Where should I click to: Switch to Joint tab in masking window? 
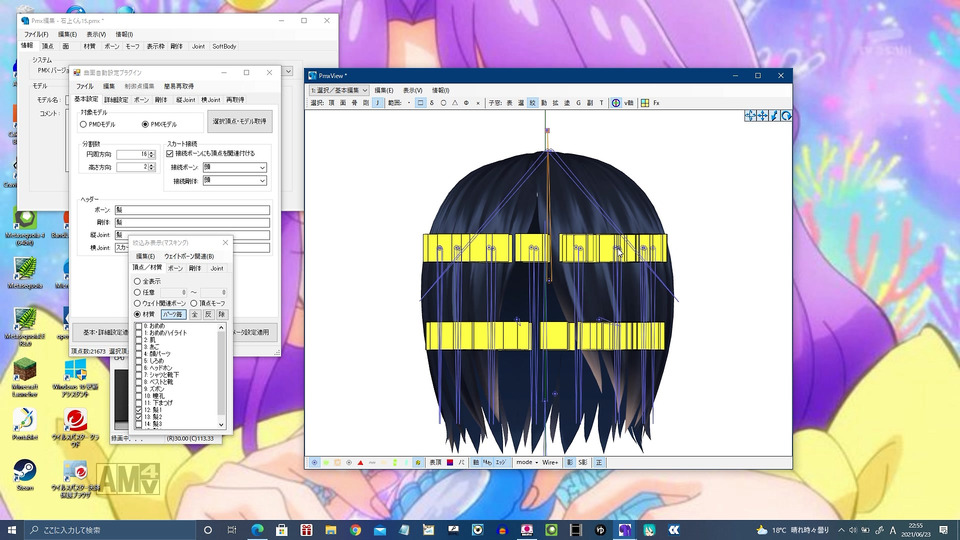217,268
